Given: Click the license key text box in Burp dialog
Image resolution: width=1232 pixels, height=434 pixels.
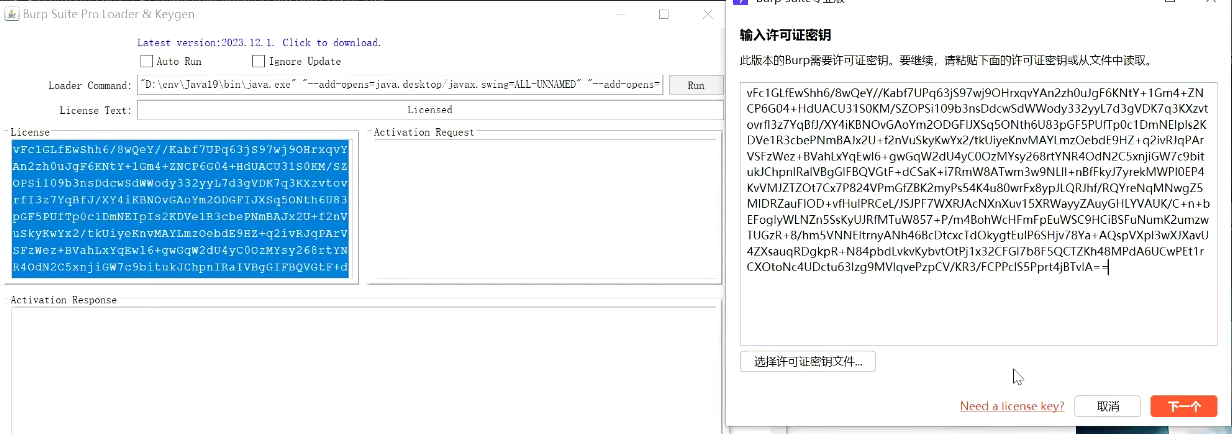Looking at the screenshot, I should pos(979,214).
